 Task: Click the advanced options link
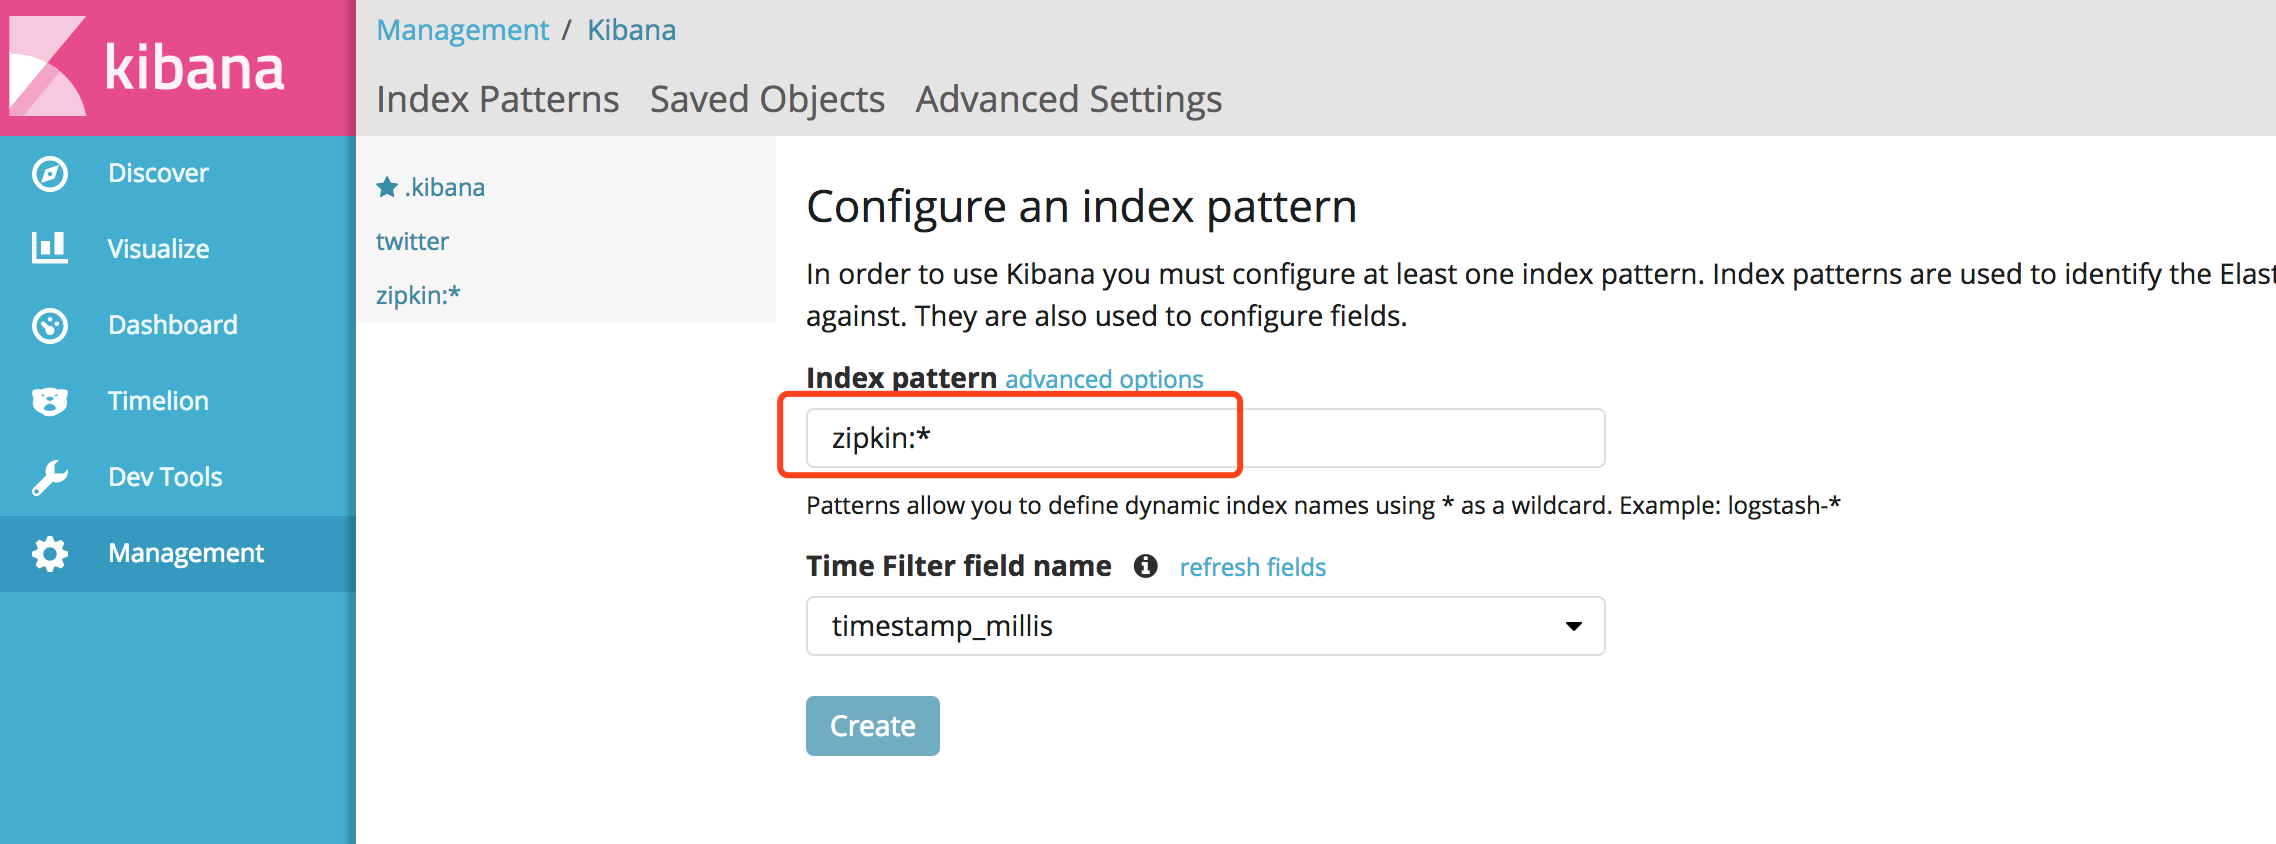pos(1104,379)
